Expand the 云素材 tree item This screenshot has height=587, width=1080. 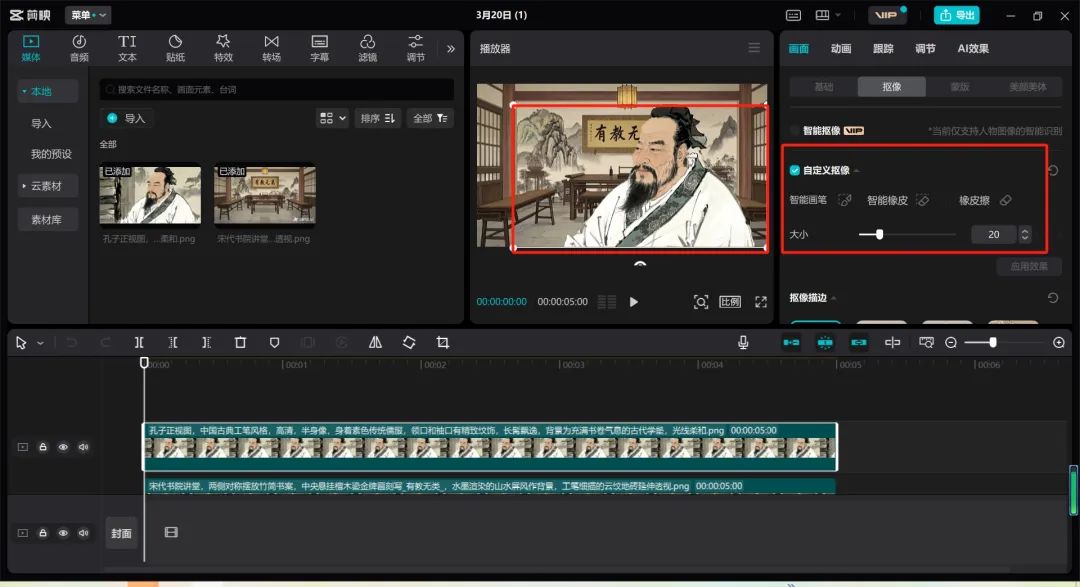(24, 186)
